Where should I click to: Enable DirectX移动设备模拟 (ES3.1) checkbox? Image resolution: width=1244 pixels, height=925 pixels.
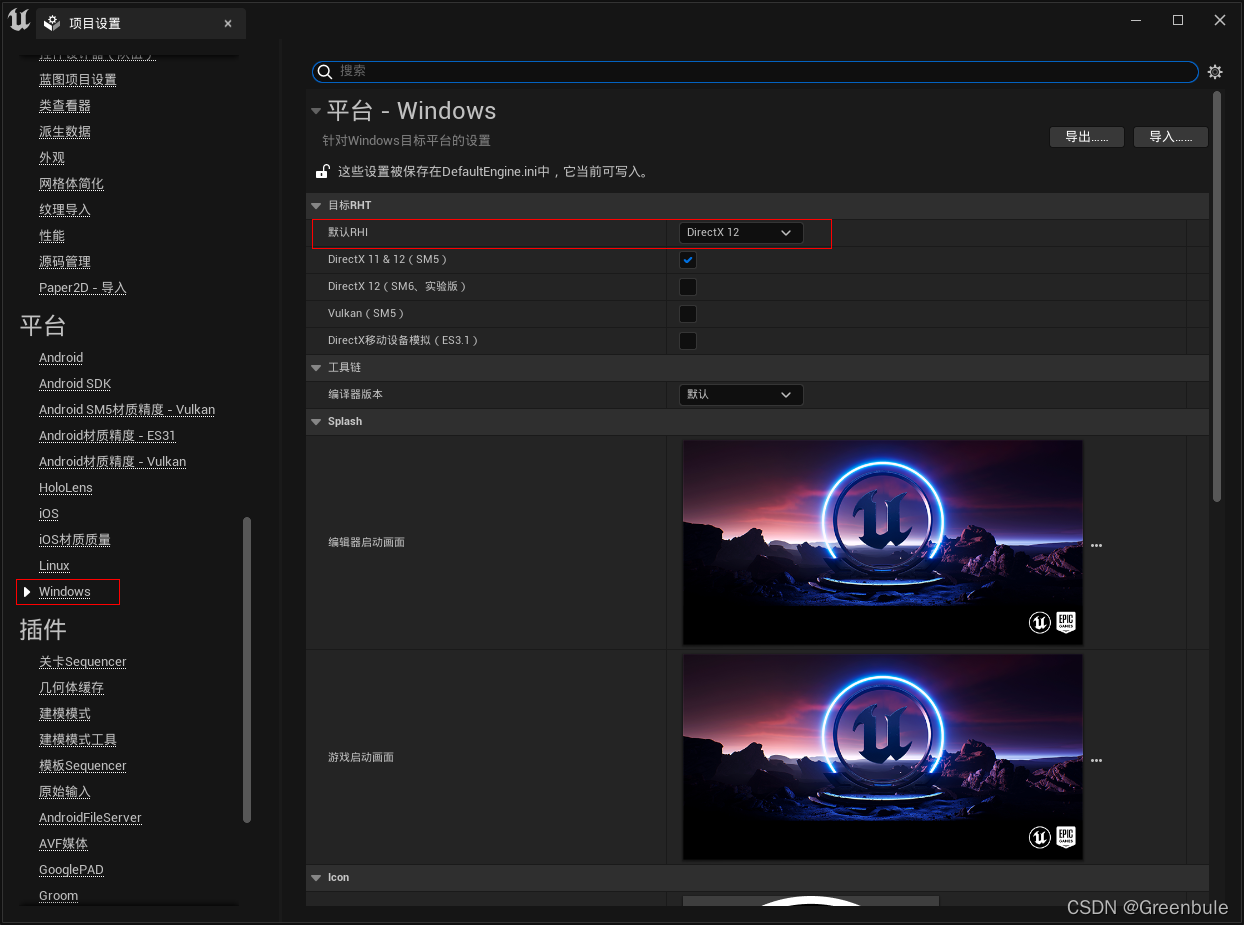pos(688,341)
